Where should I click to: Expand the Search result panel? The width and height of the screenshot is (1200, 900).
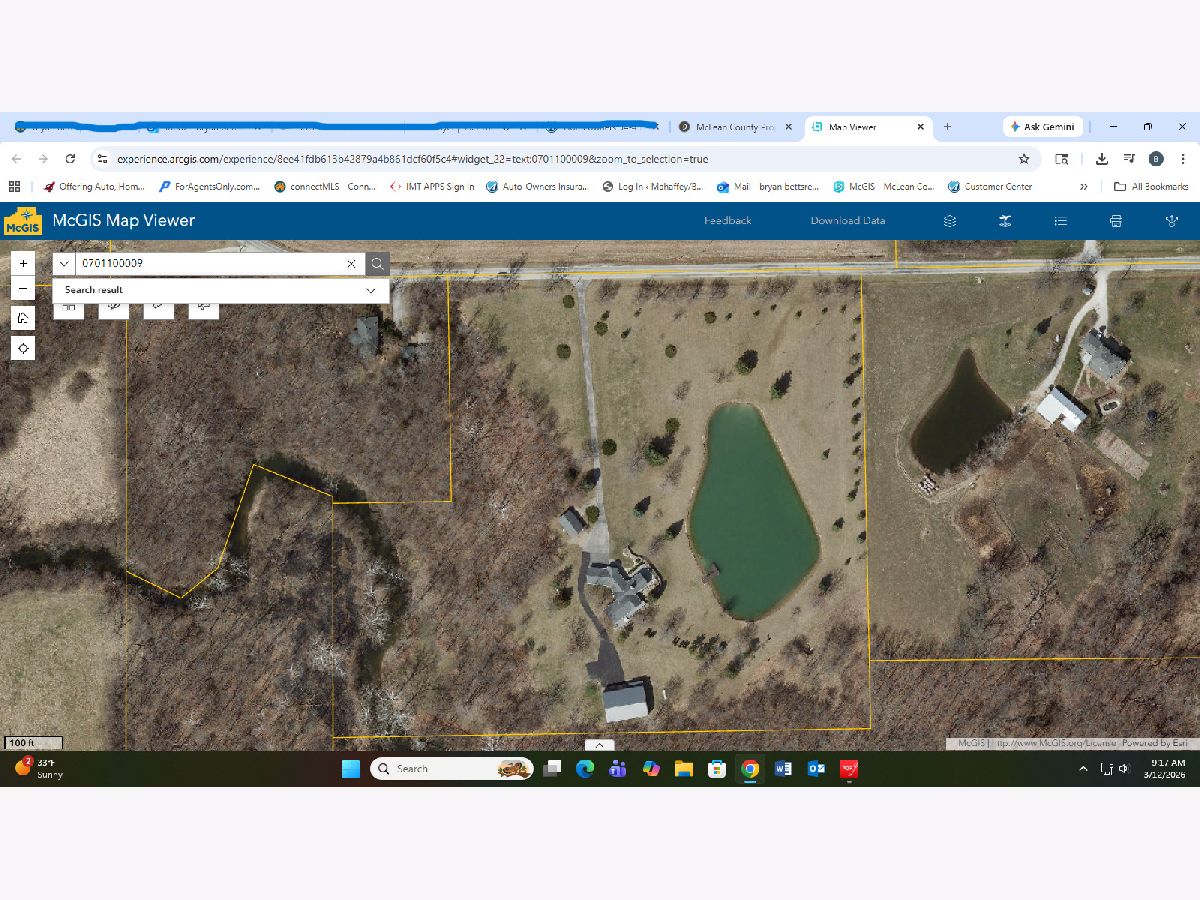(x=370, y=290)
